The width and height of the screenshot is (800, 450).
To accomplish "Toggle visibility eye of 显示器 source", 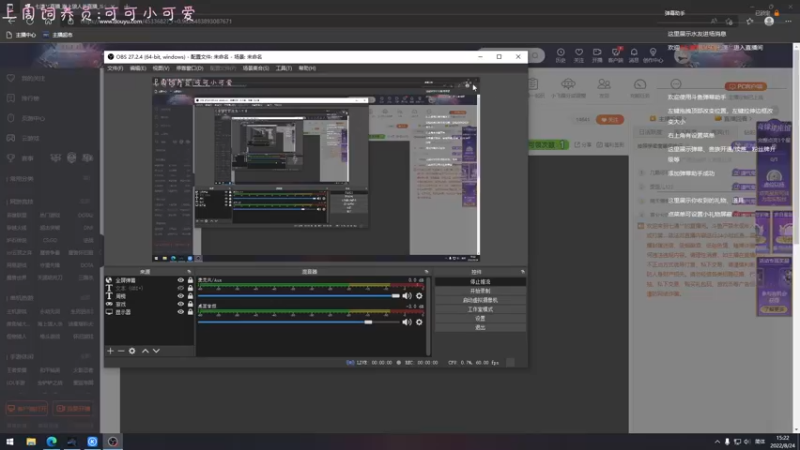I will (181, 312).
